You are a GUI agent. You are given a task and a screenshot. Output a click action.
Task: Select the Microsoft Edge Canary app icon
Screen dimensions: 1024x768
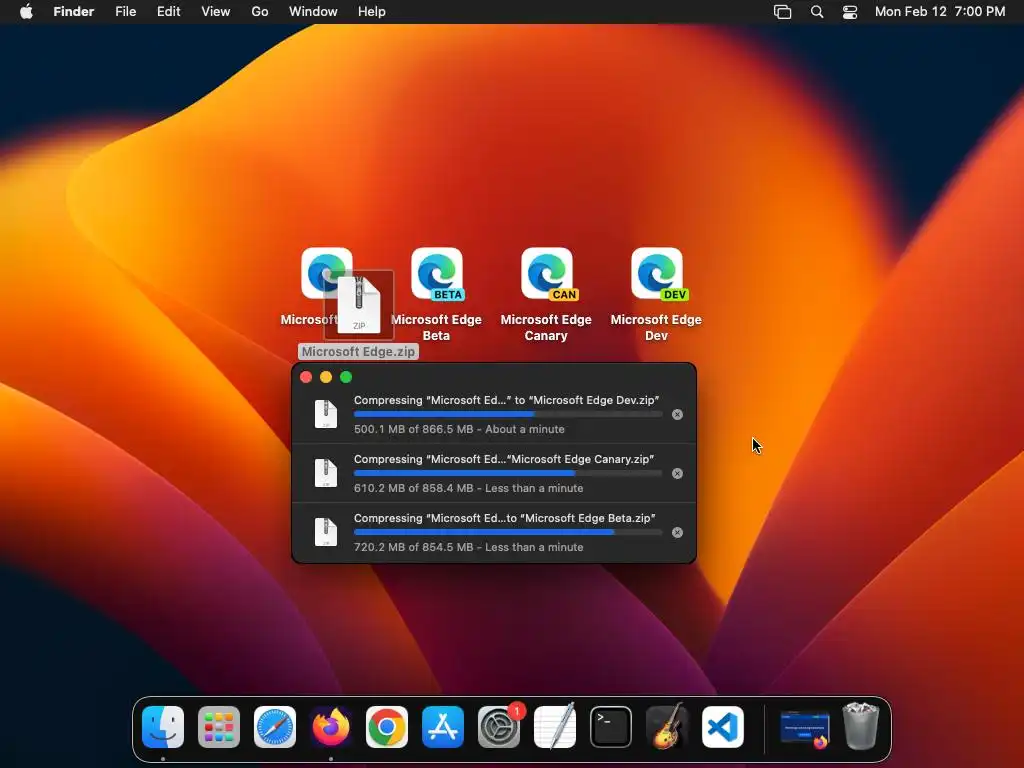[547, 273]
